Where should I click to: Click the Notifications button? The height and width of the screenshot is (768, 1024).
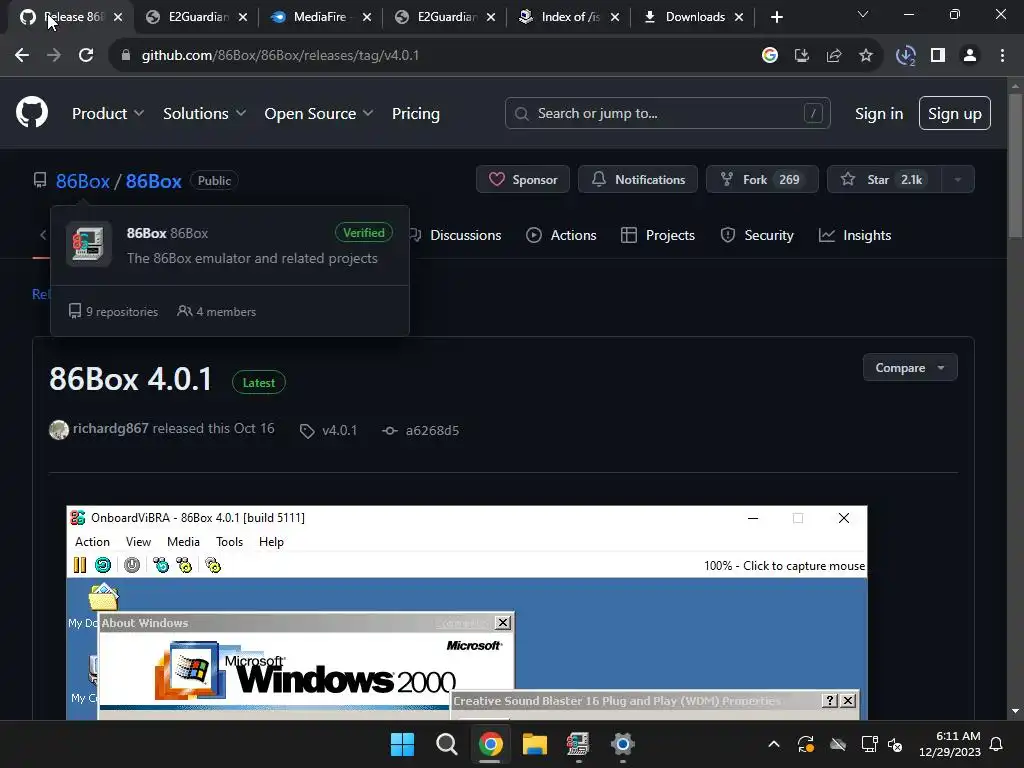click(638, 180)
